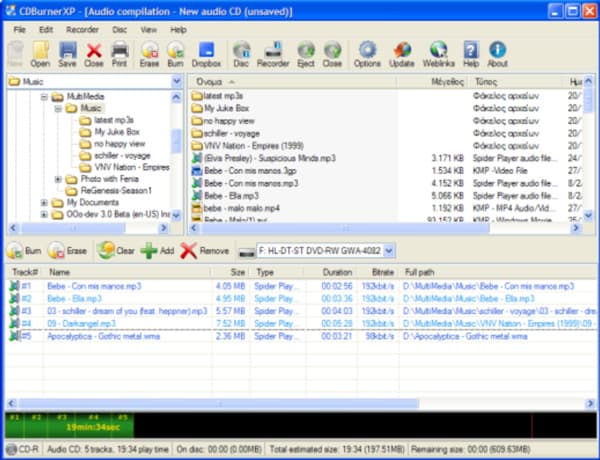The height and width of the screenshot is (460, 600).
Task: Click the Erase disc icon in top toolbar
Action: coord(149,54)
